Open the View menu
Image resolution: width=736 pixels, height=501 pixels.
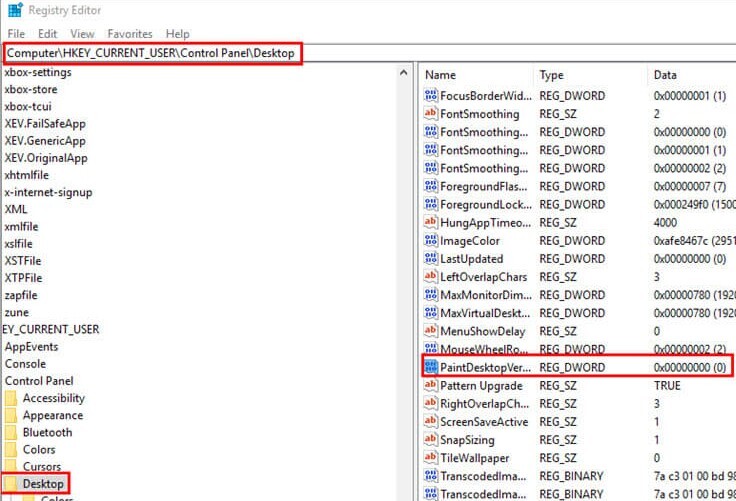(x=82, y=34)
